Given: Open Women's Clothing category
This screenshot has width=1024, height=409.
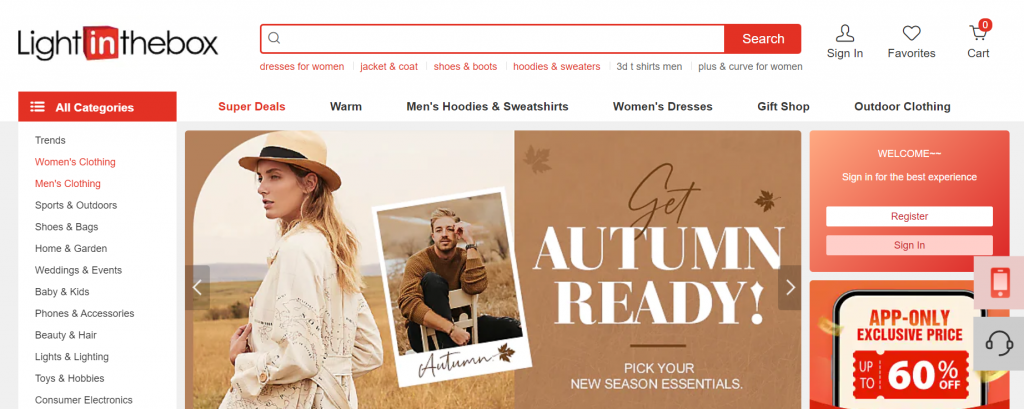Looking at the screenshot, I should (x=75, y=161).
